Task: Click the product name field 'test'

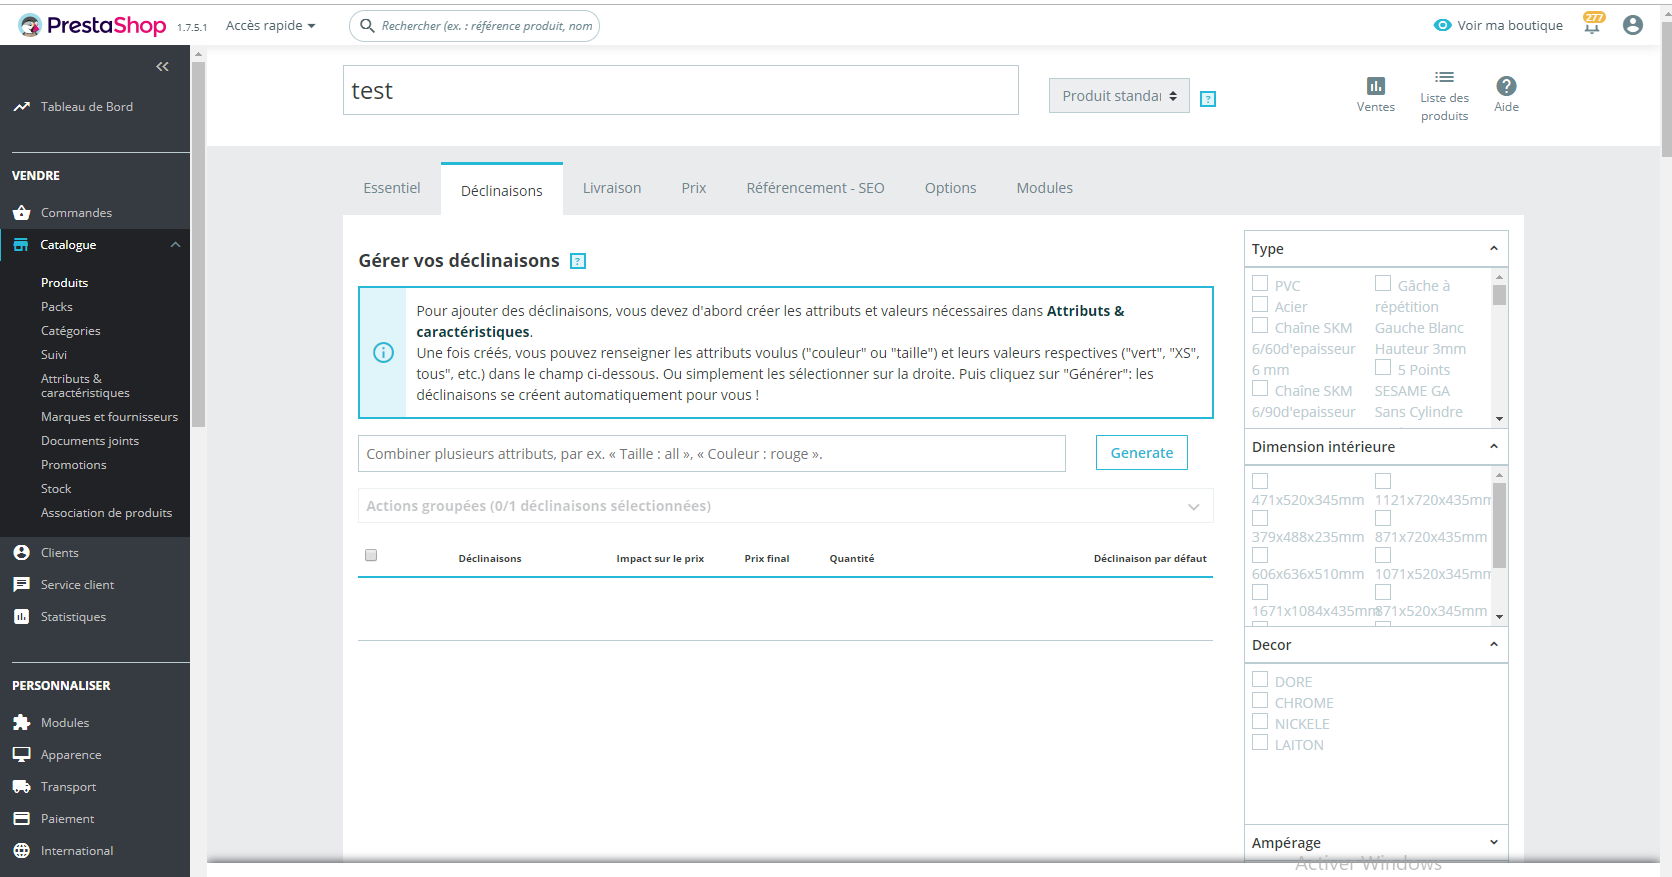Action: tap(681, 90)
